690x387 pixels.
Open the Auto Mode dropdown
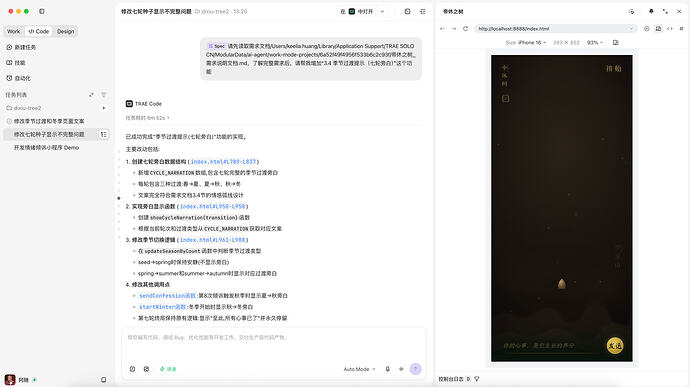click(x=359, y=369)
